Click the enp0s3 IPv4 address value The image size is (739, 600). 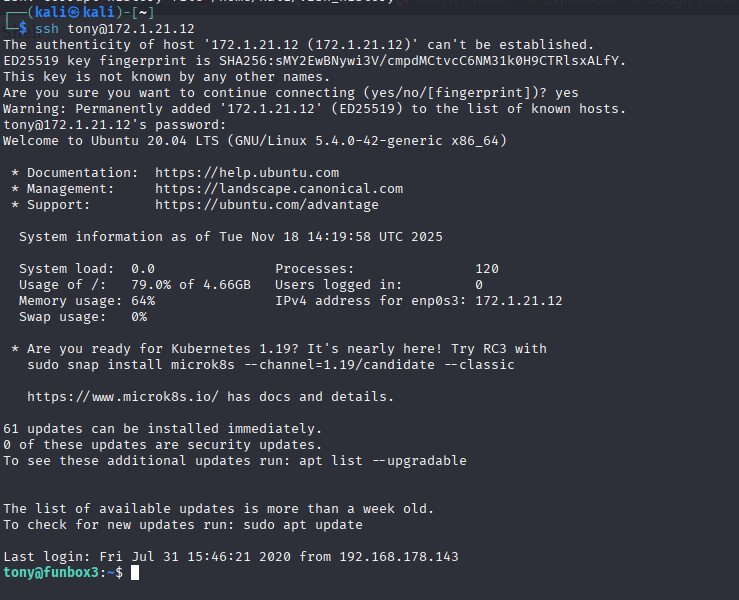point(519,301)
